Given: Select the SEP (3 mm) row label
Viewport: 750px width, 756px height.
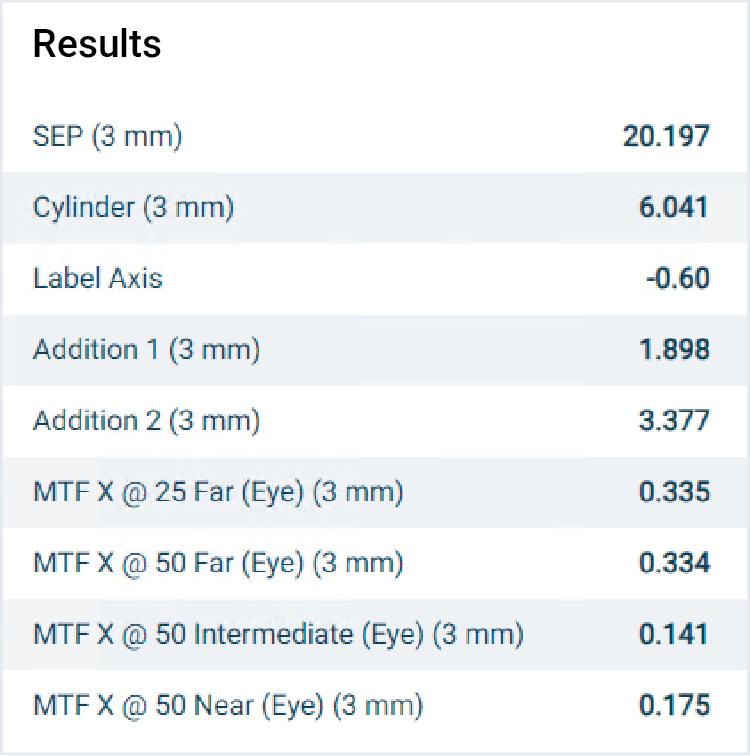Looking at the screenshot, I should click(x=108, y=137).
